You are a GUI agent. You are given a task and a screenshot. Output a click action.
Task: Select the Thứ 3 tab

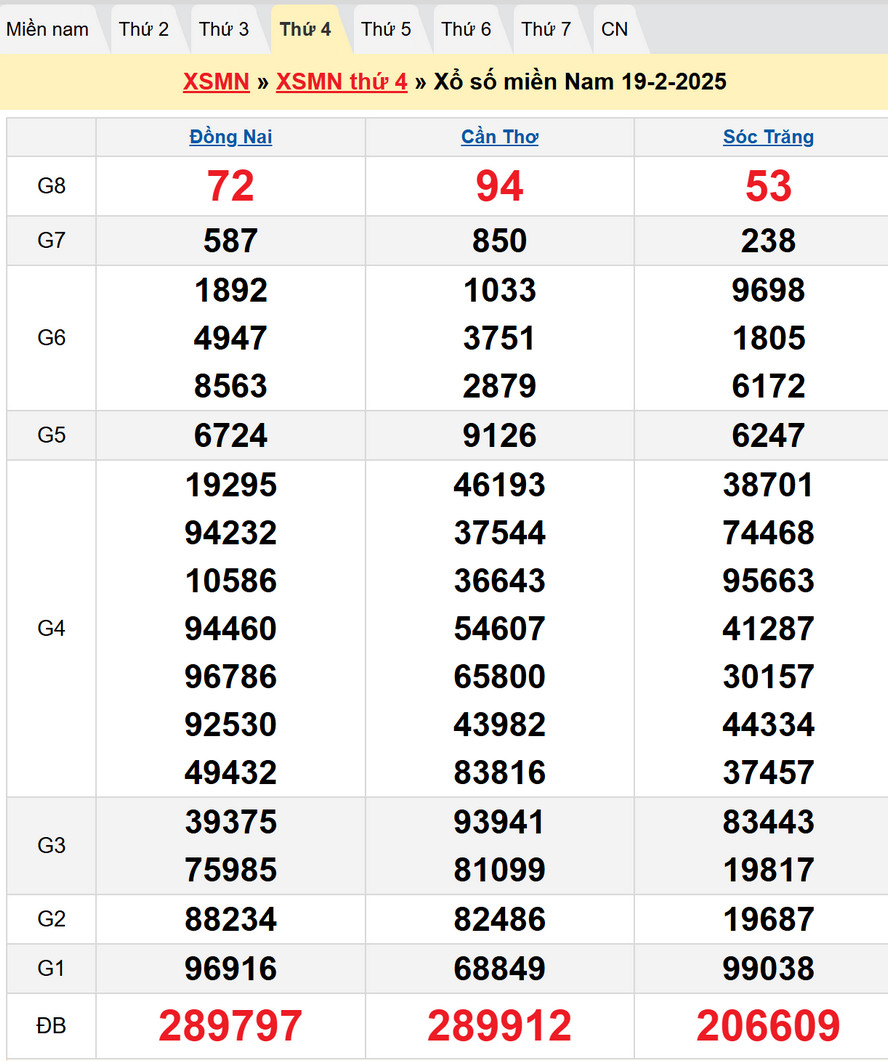coord(224,29)
